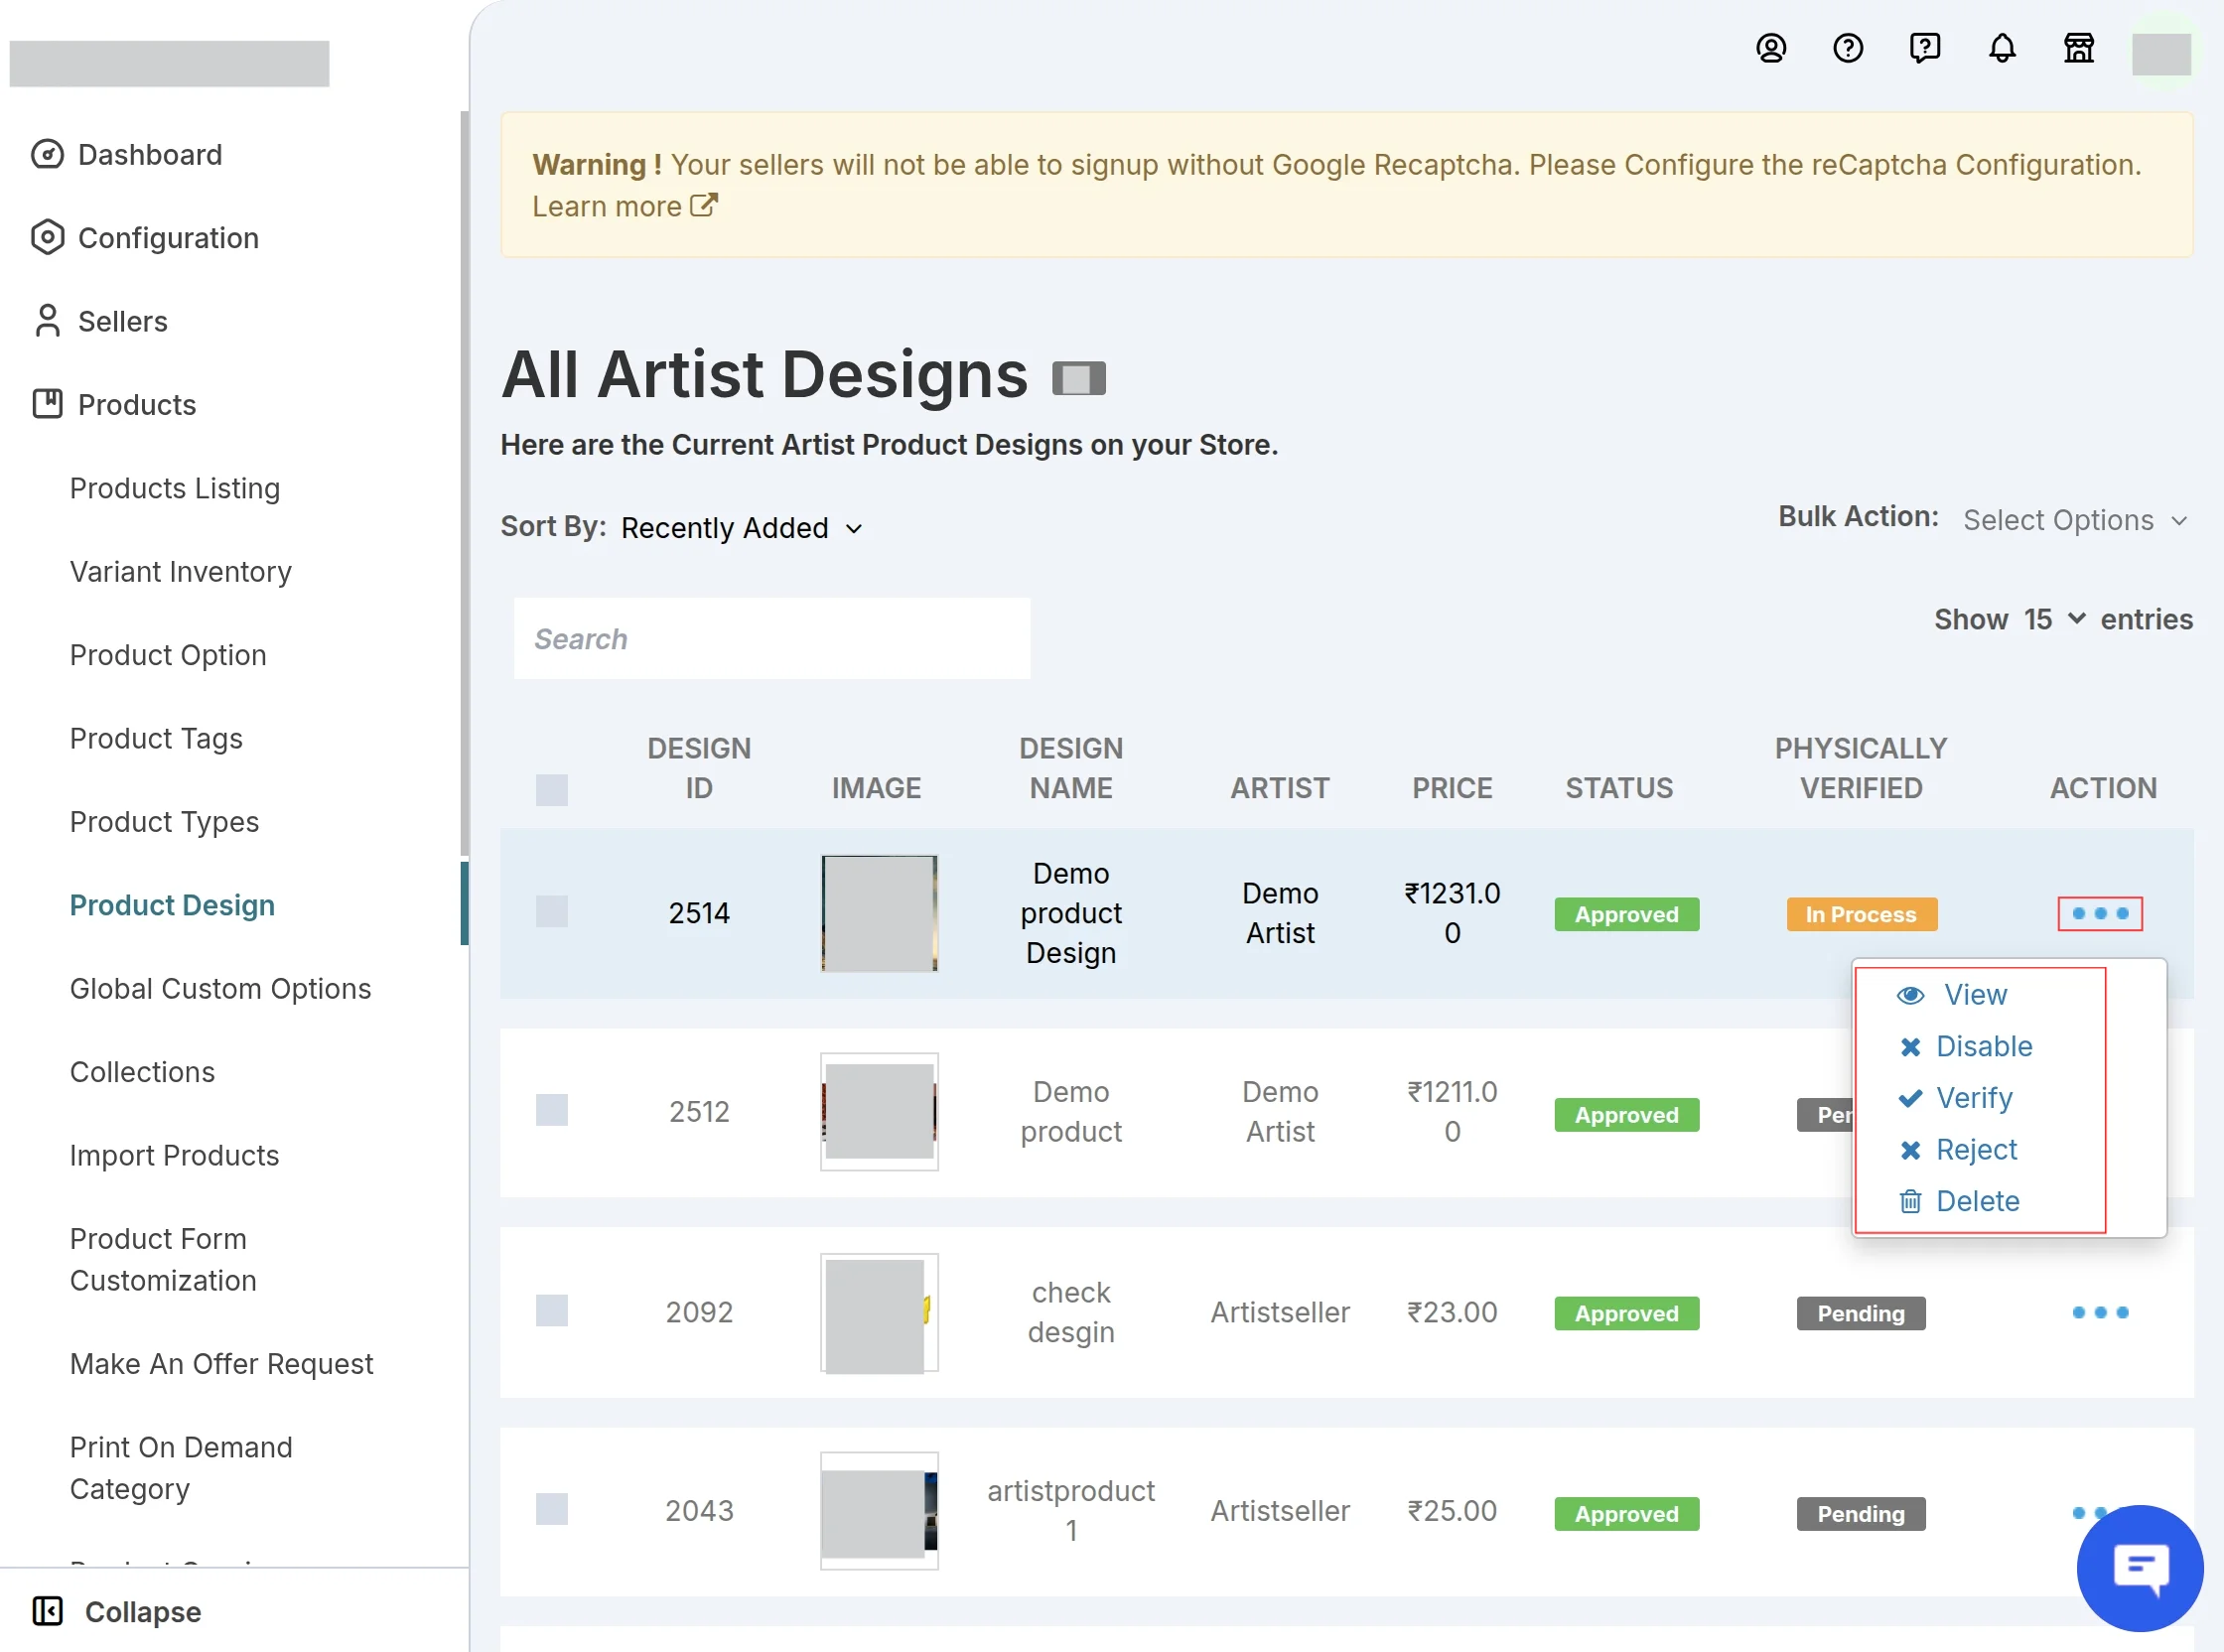The image size is (2224, 1652).
Task: Click the Collapse label in sidebar footer
Action: tap(143, 1611)
